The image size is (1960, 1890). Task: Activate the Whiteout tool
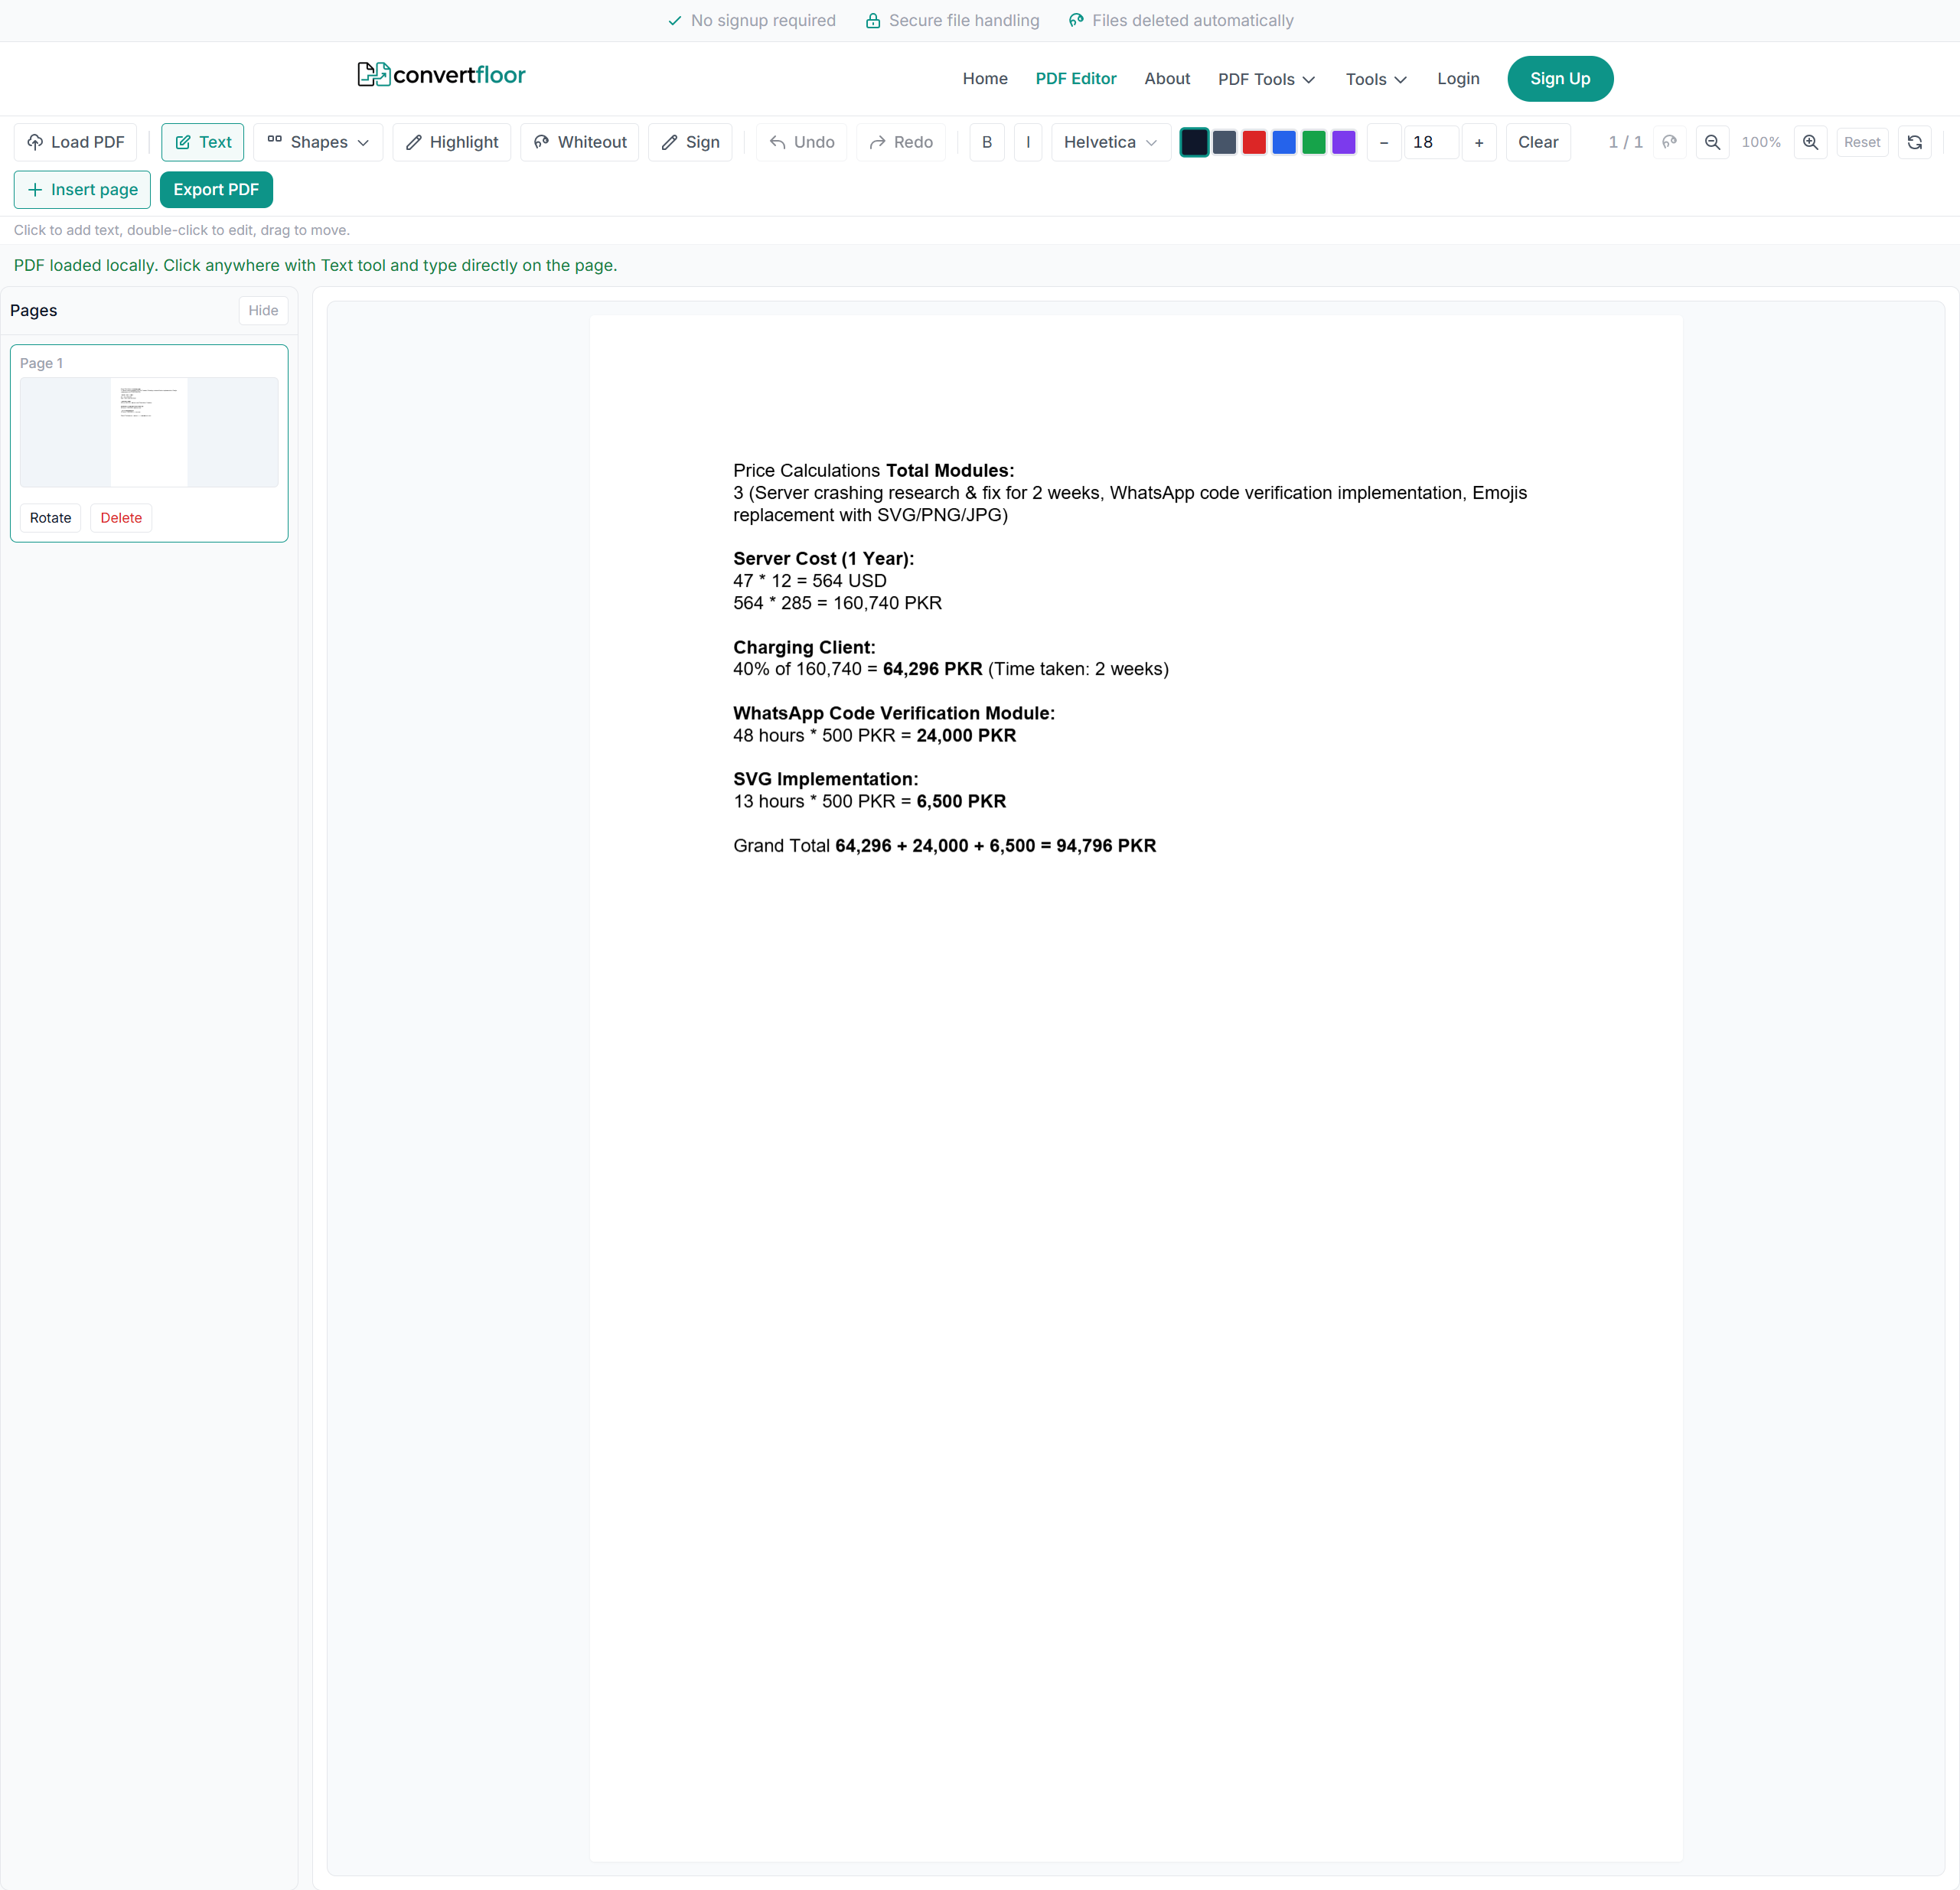580,142
